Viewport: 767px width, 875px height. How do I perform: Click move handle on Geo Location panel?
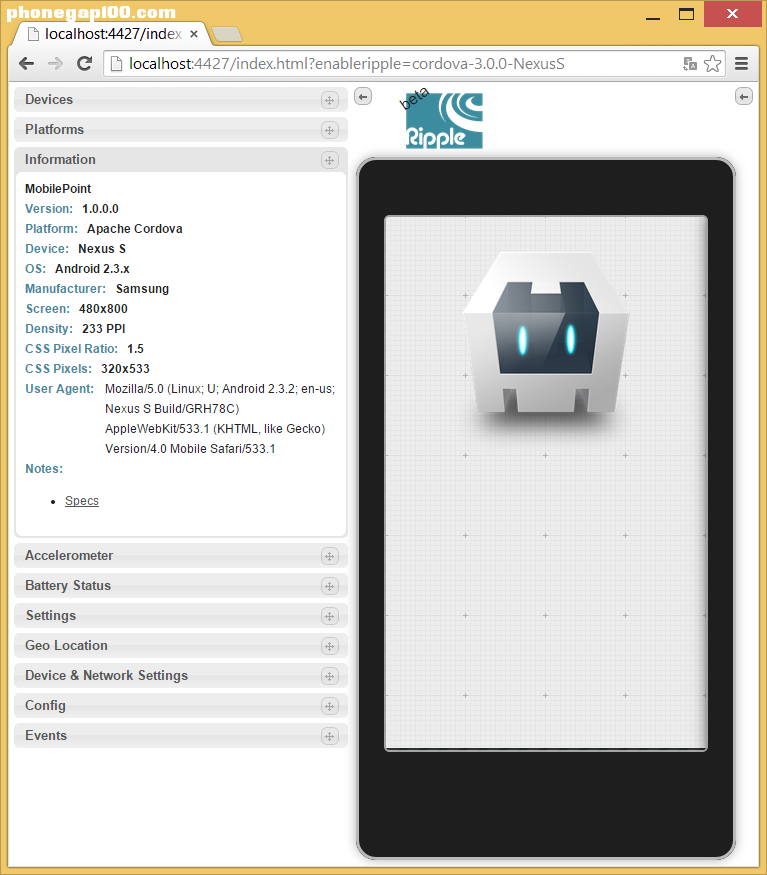329,646
